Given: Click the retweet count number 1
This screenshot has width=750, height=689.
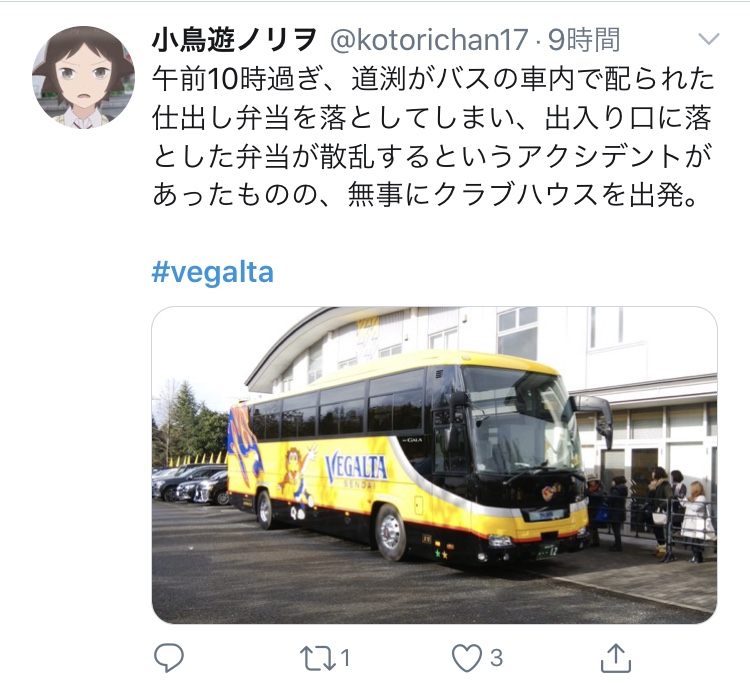Looking at the screenshot, I should pyautogui.click(x=345, y=658).
